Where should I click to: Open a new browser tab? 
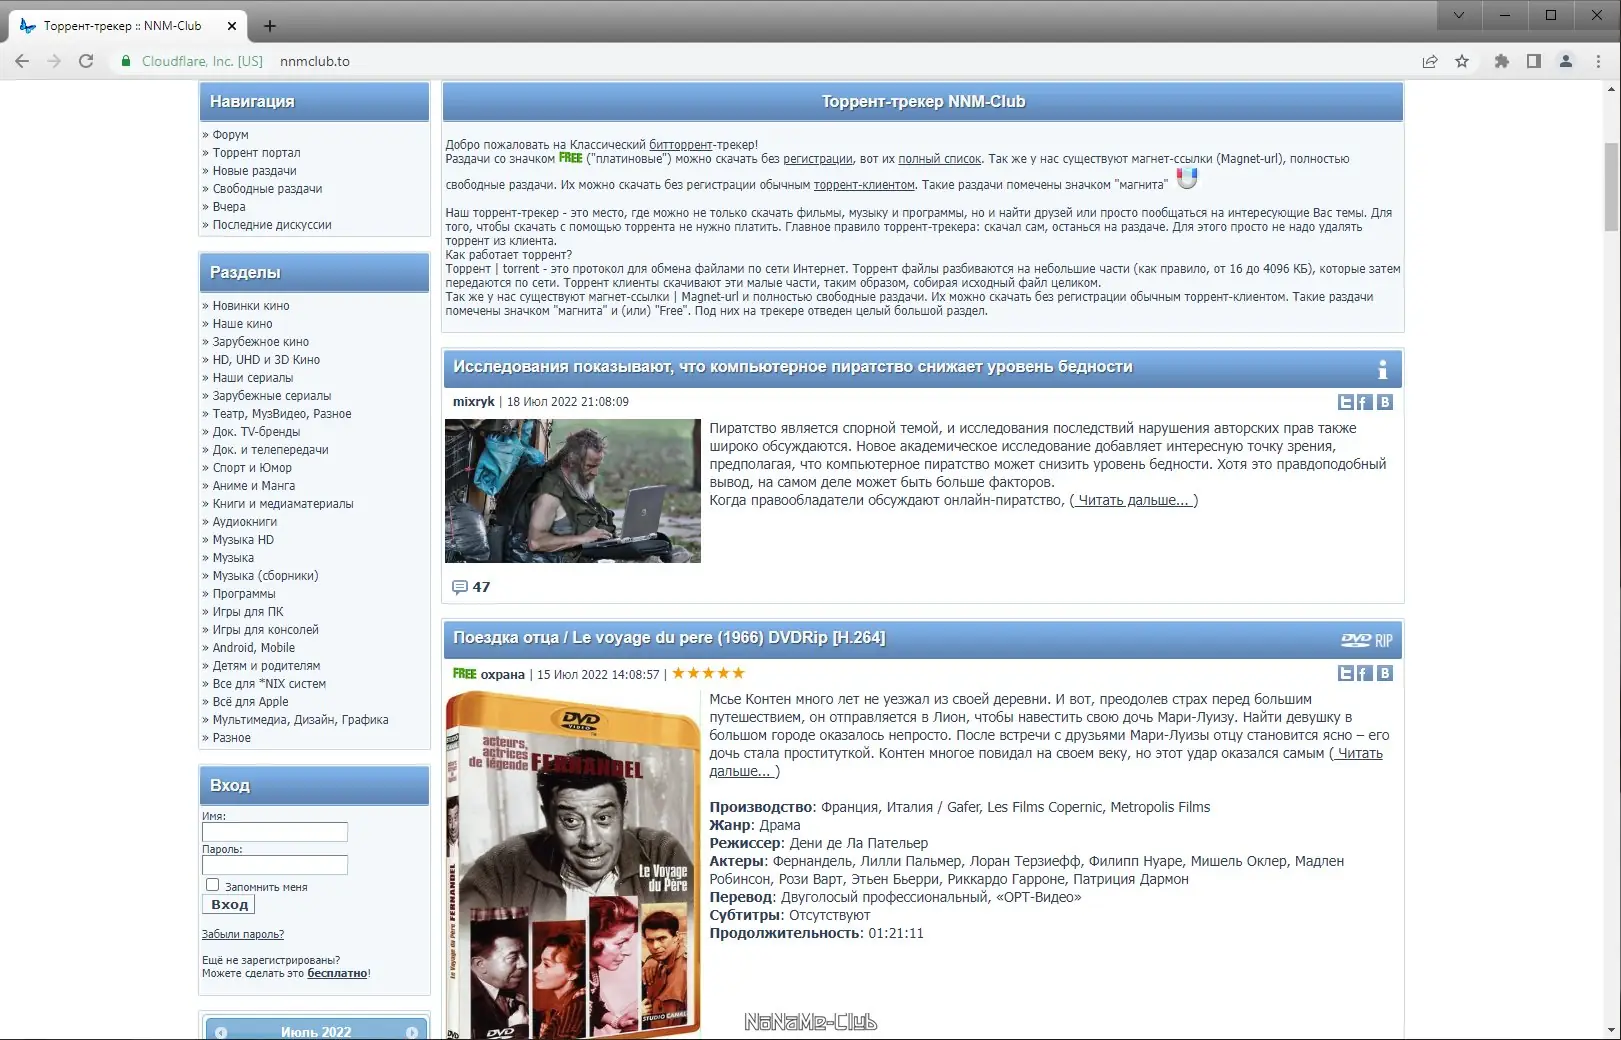(x=270, y=26)
